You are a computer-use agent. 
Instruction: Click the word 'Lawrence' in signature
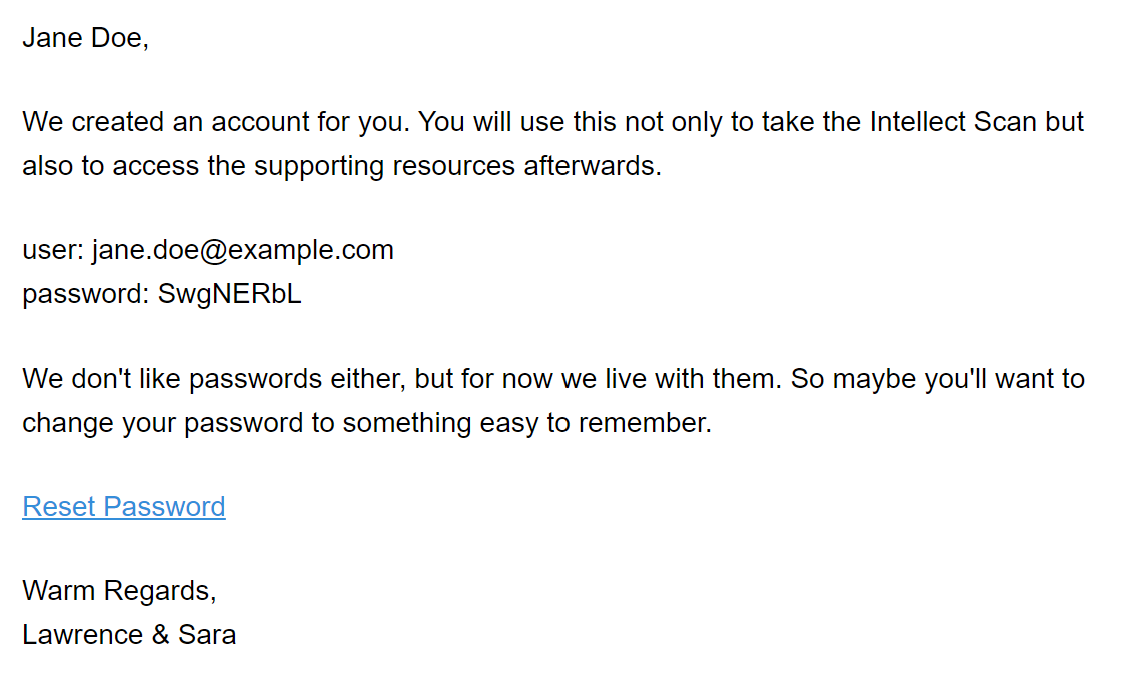click(x=83, y=635)
